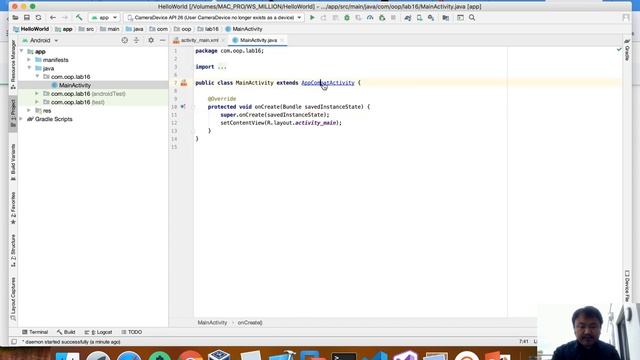Viewport: 640px width, 360px height.
Task: Navigate forward with the right arrow icon
Action: coord(64,18)
